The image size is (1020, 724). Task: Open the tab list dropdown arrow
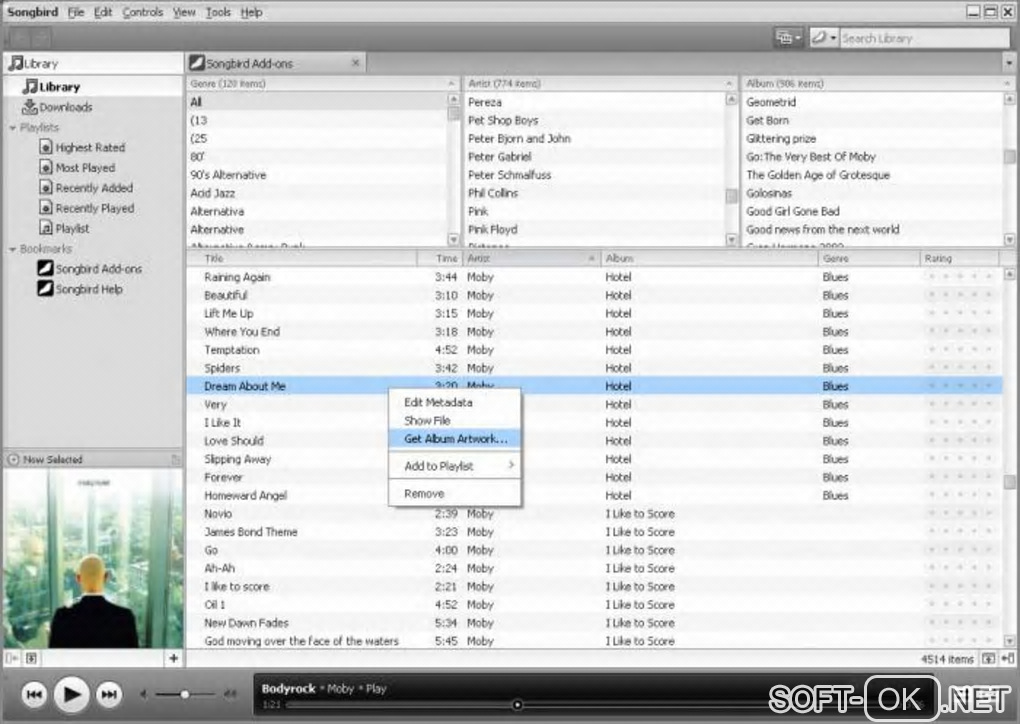click(1009, 63)
